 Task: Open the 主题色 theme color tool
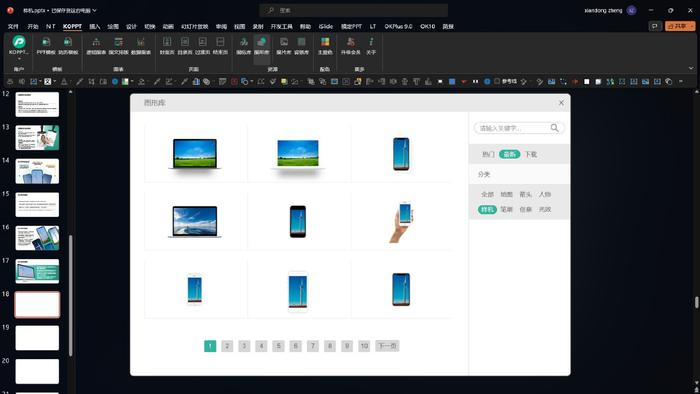pyautogui.click(x=325, y=46)
